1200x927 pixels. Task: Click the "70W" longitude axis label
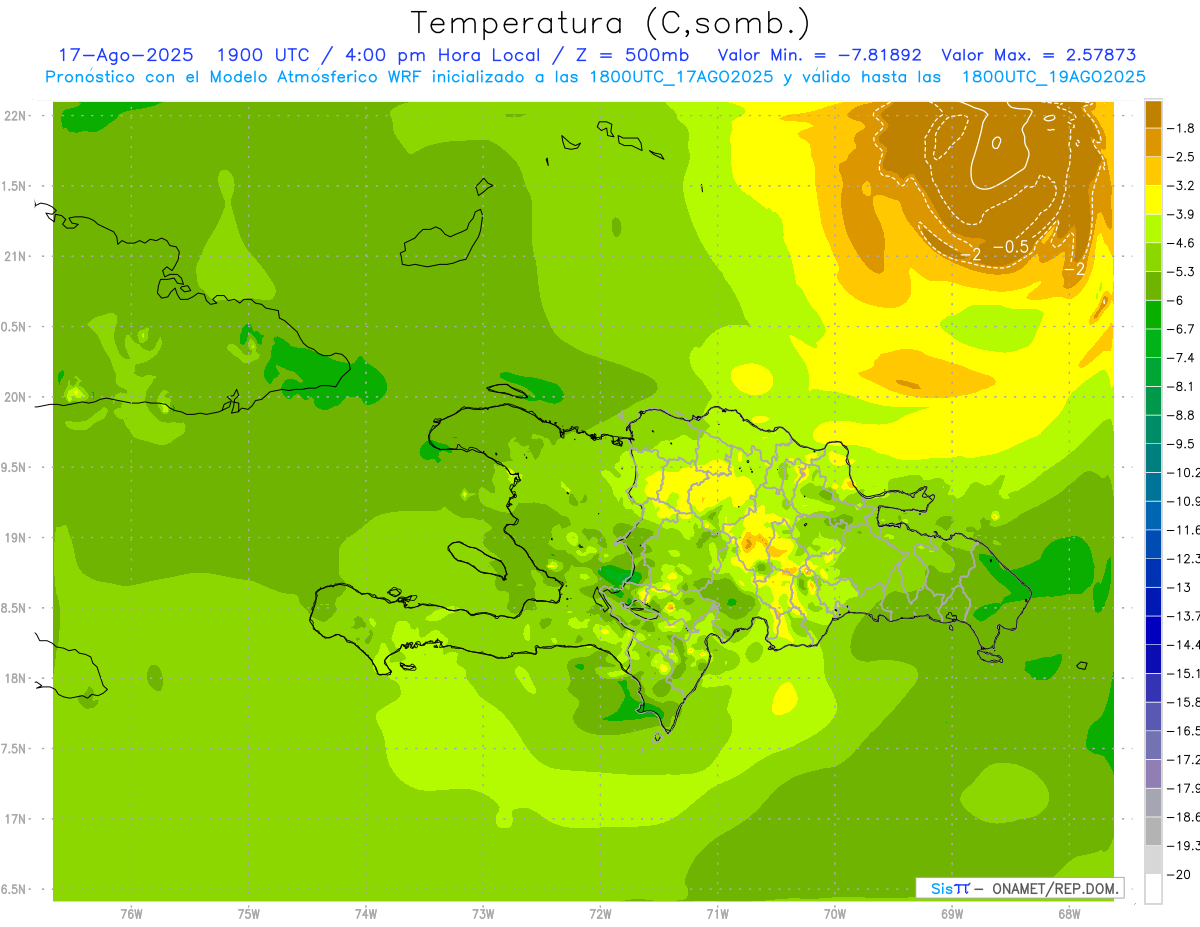point(835,914)
